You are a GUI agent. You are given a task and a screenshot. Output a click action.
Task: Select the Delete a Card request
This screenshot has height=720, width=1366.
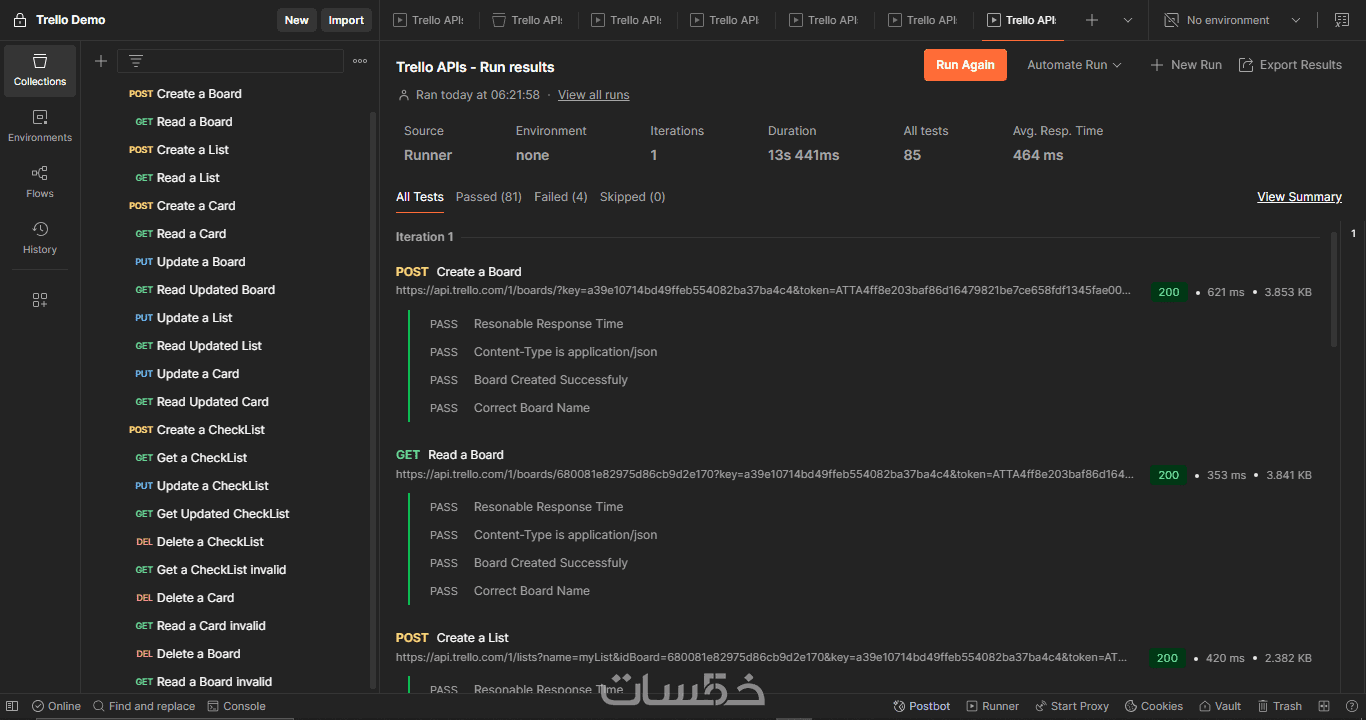195,598
